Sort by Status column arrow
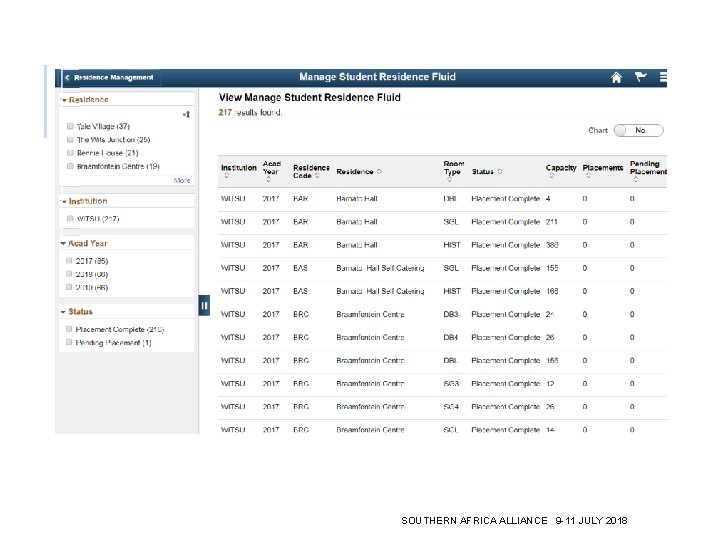720x540 pixels. (500, 172)
